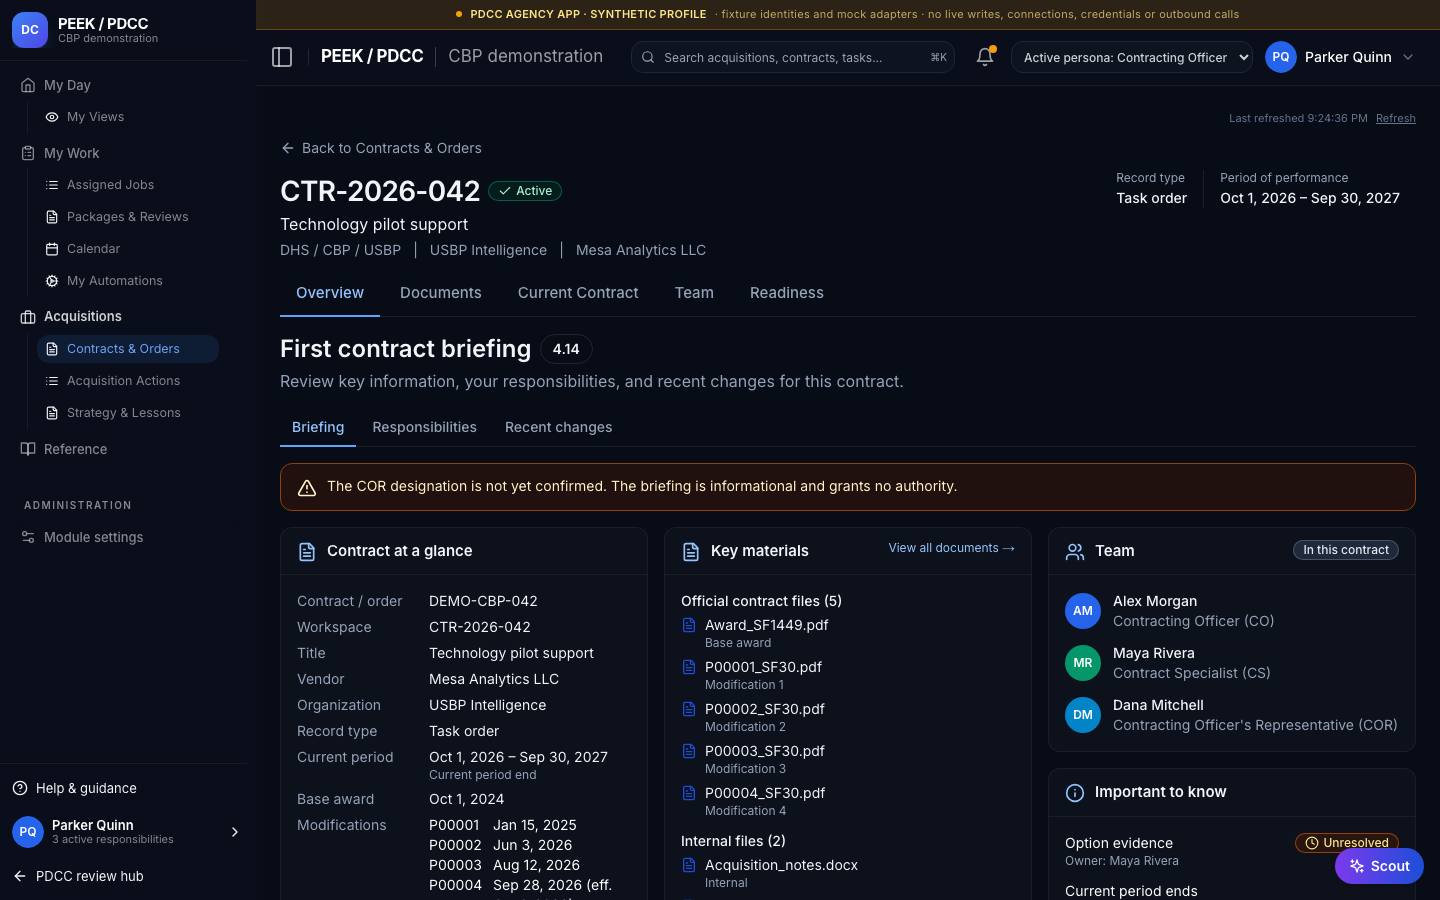Click the search magnifier icon
This screenshot has height=900, width=1440.
coord(648,57)
